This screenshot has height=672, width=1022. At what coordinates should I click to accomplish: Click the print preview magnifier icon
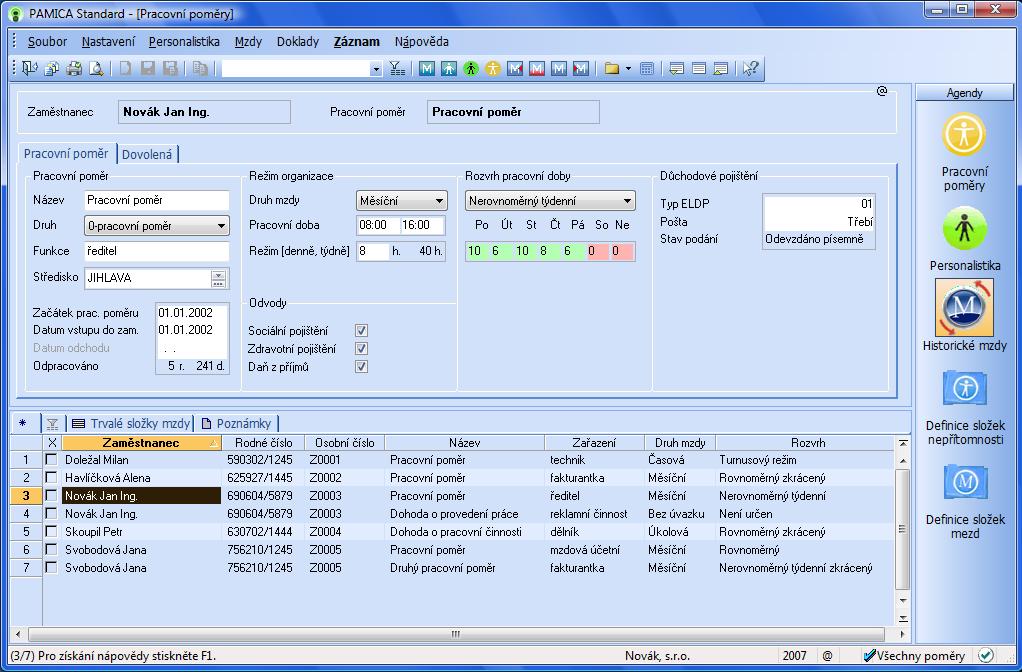(96, 69)
